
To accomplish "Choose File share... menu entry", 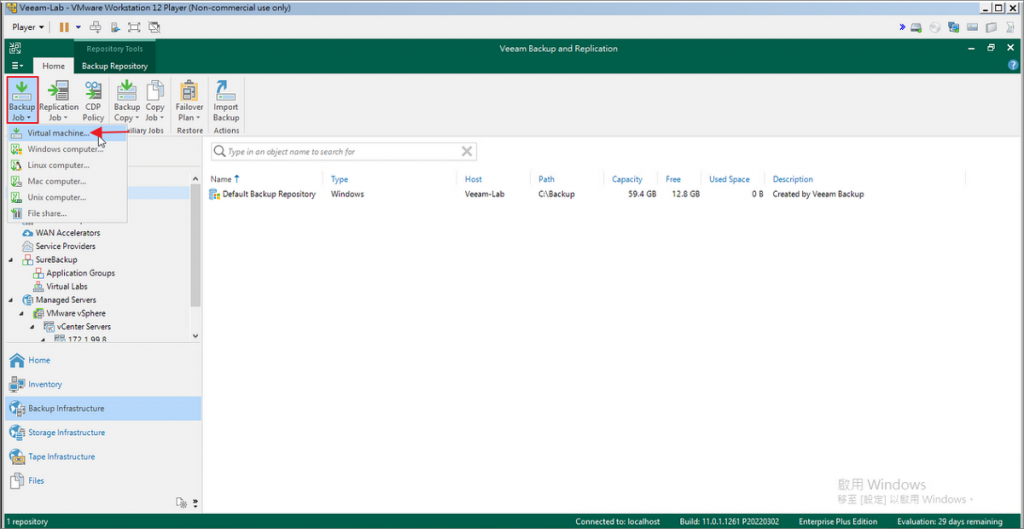I will click(x=67, y=214).
